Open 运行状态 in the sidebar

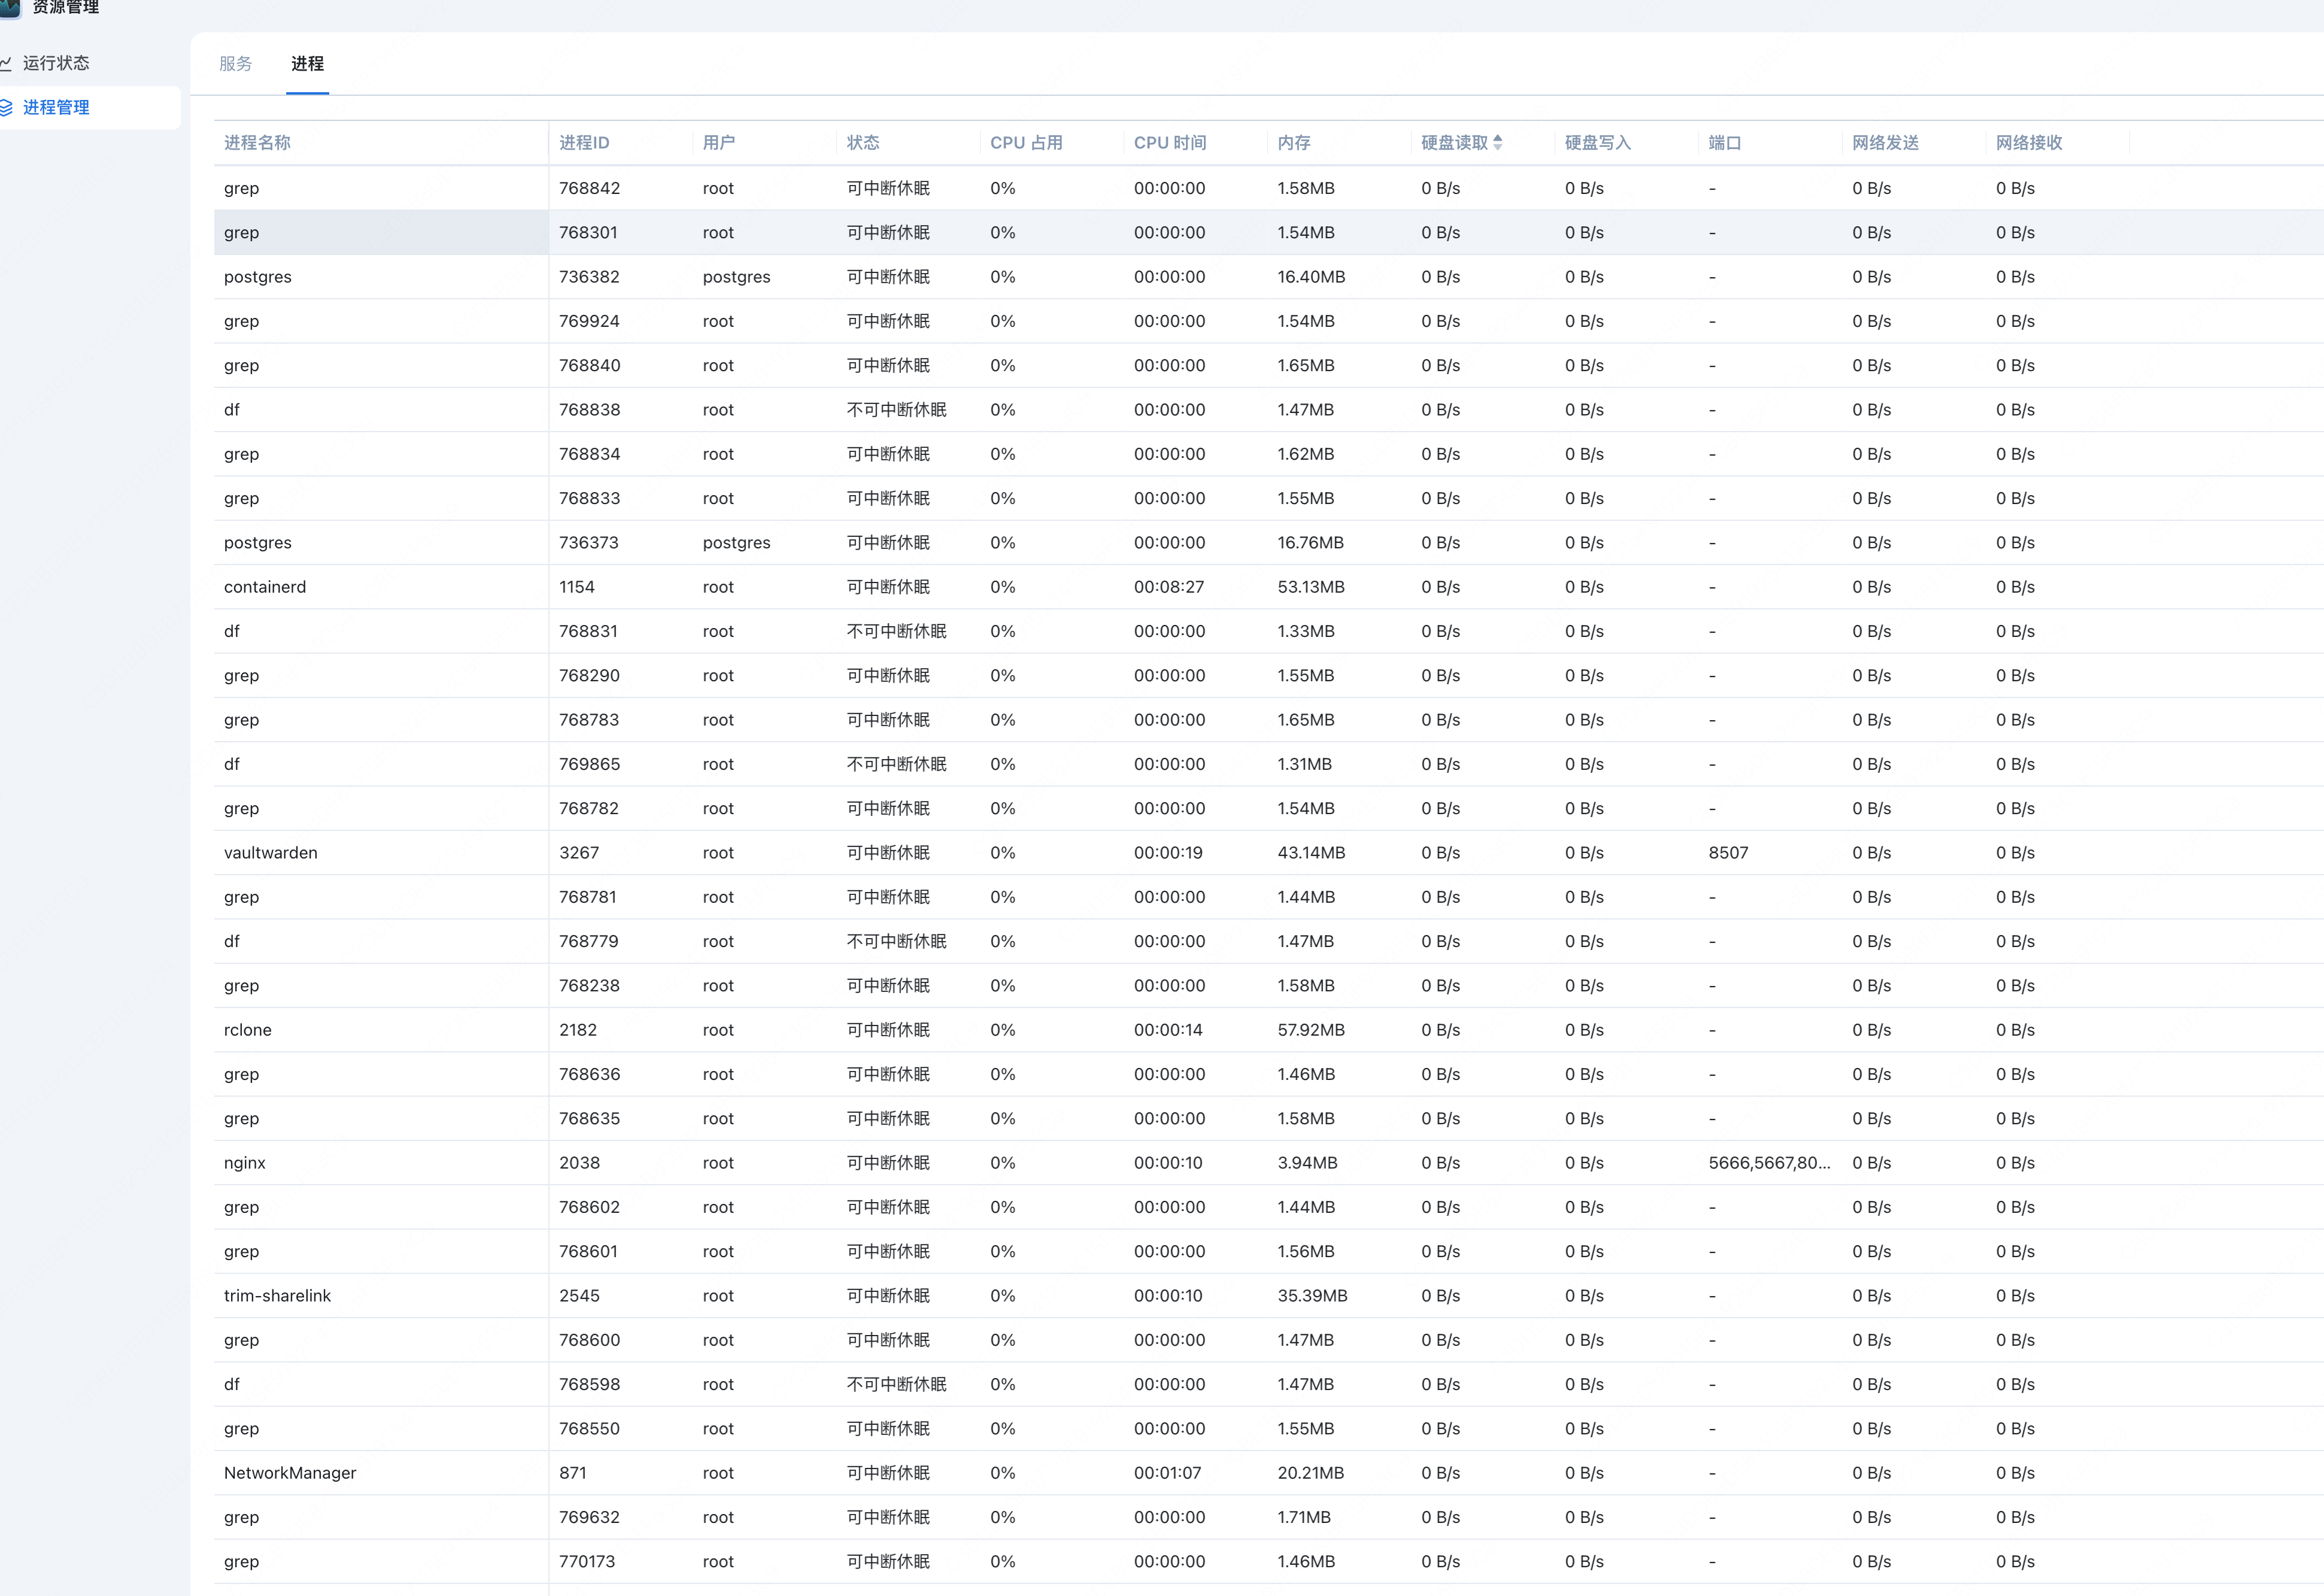56,63
